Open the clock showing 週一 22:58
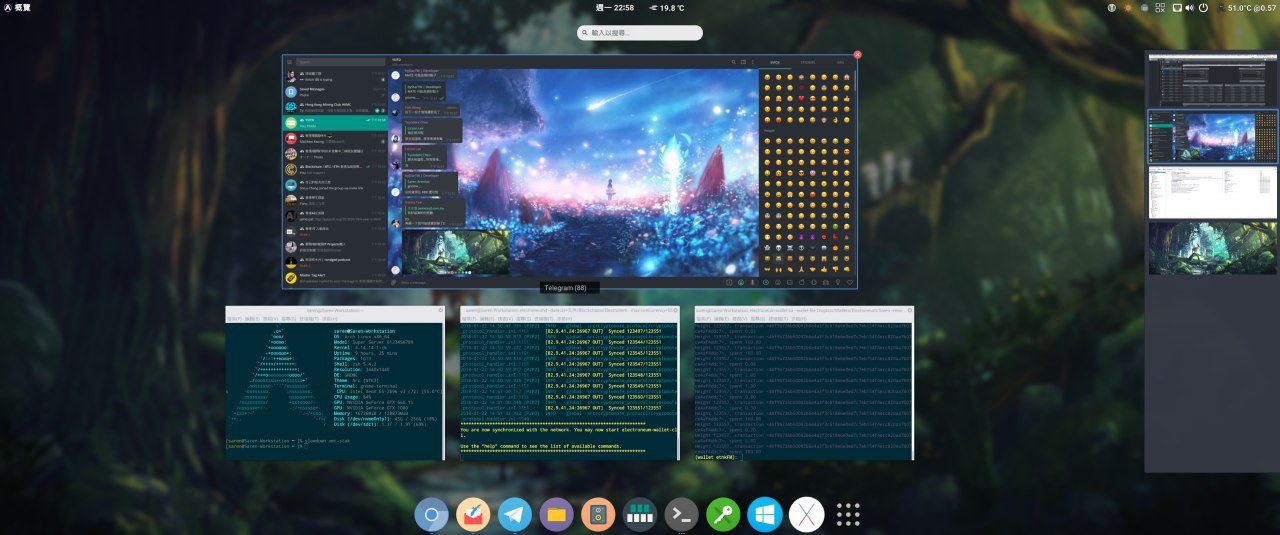The height and width of the screenshot is (535, 1280). coord(616,8)
